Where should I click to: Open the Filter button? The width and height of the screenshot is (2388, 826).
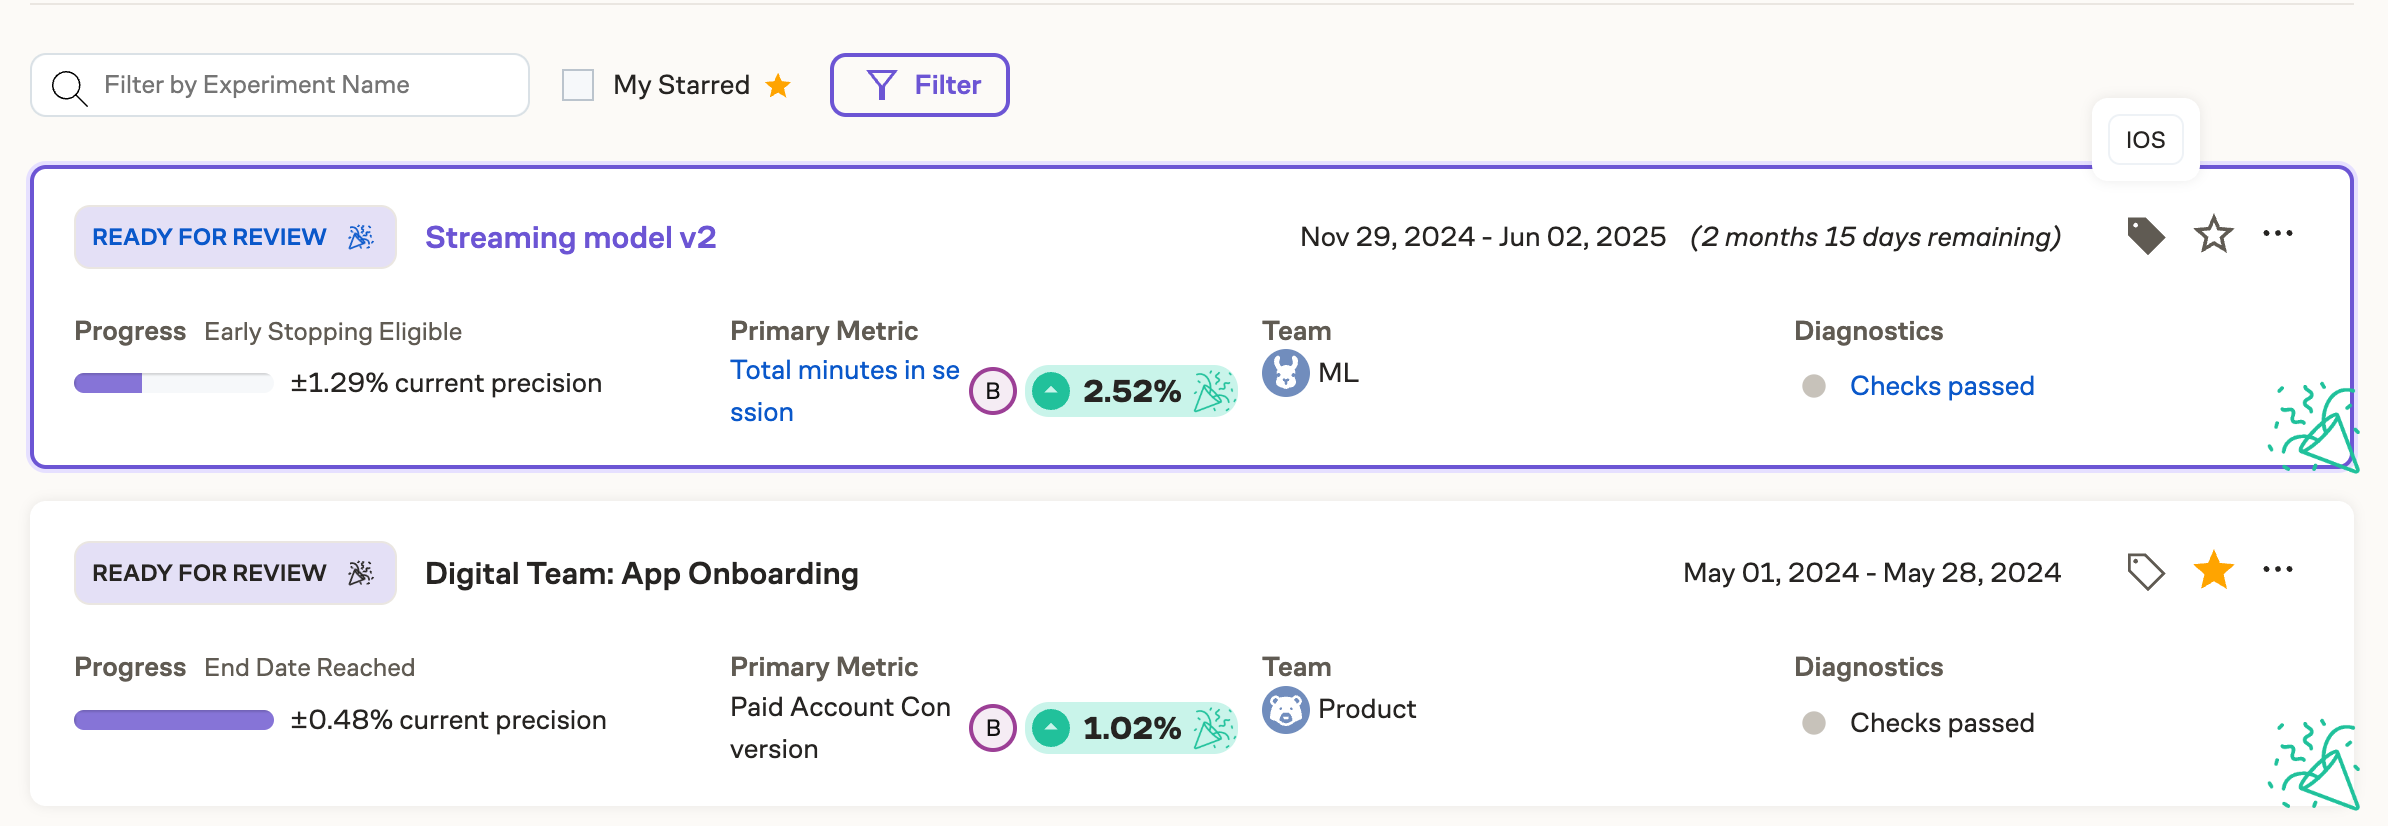[x=919, y=85]
